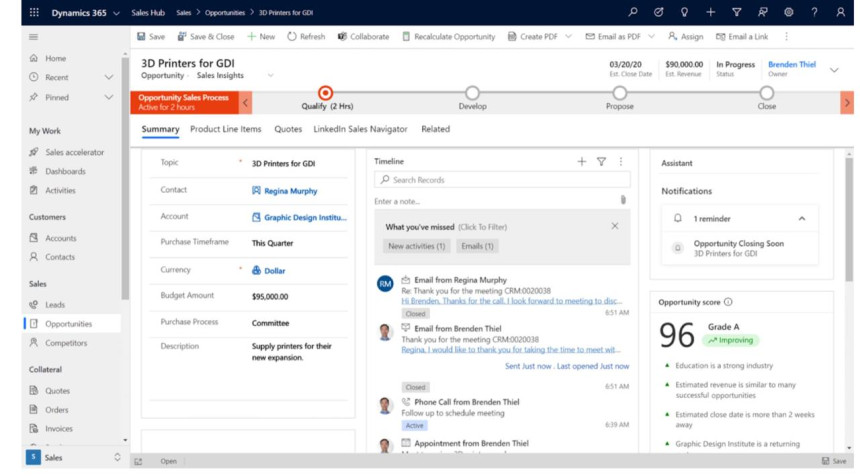Click Email a Link
860x476 pixels.
click(x=742, y=37)
